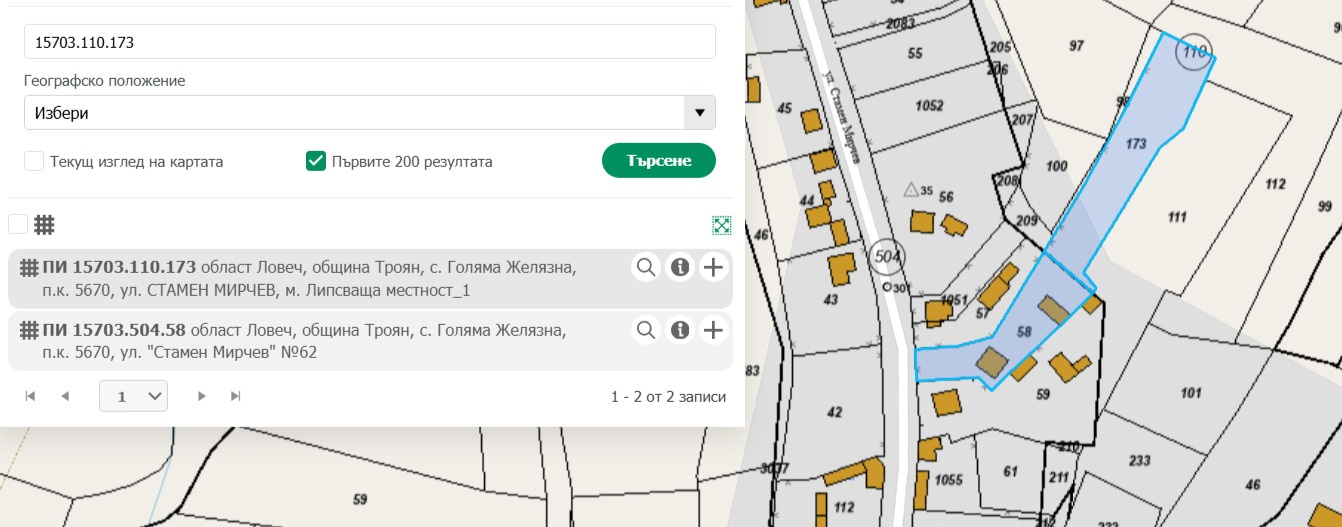1342x527 pixels.
Task: Click the dropdown arrow beside "Избери"
Action: [699, 113]
